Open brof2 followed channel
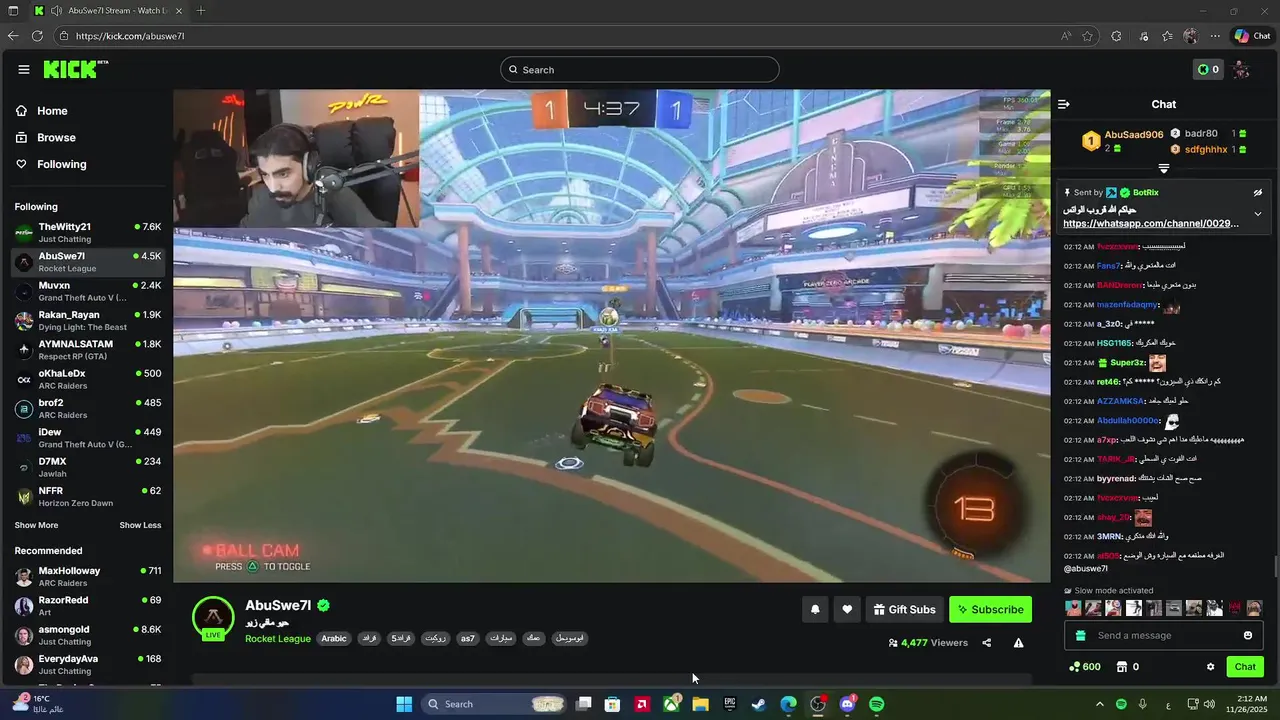Image resolution: width=1280 pixels, height=720 pixels. [88, 409]
